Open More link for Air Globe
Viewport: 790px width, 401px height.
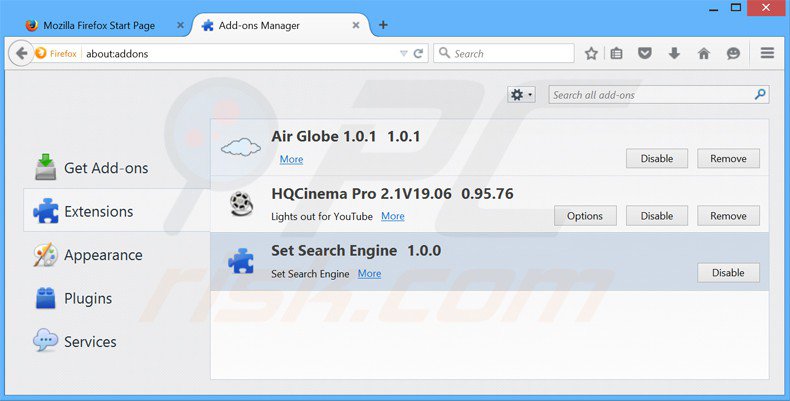click(291, 159)
